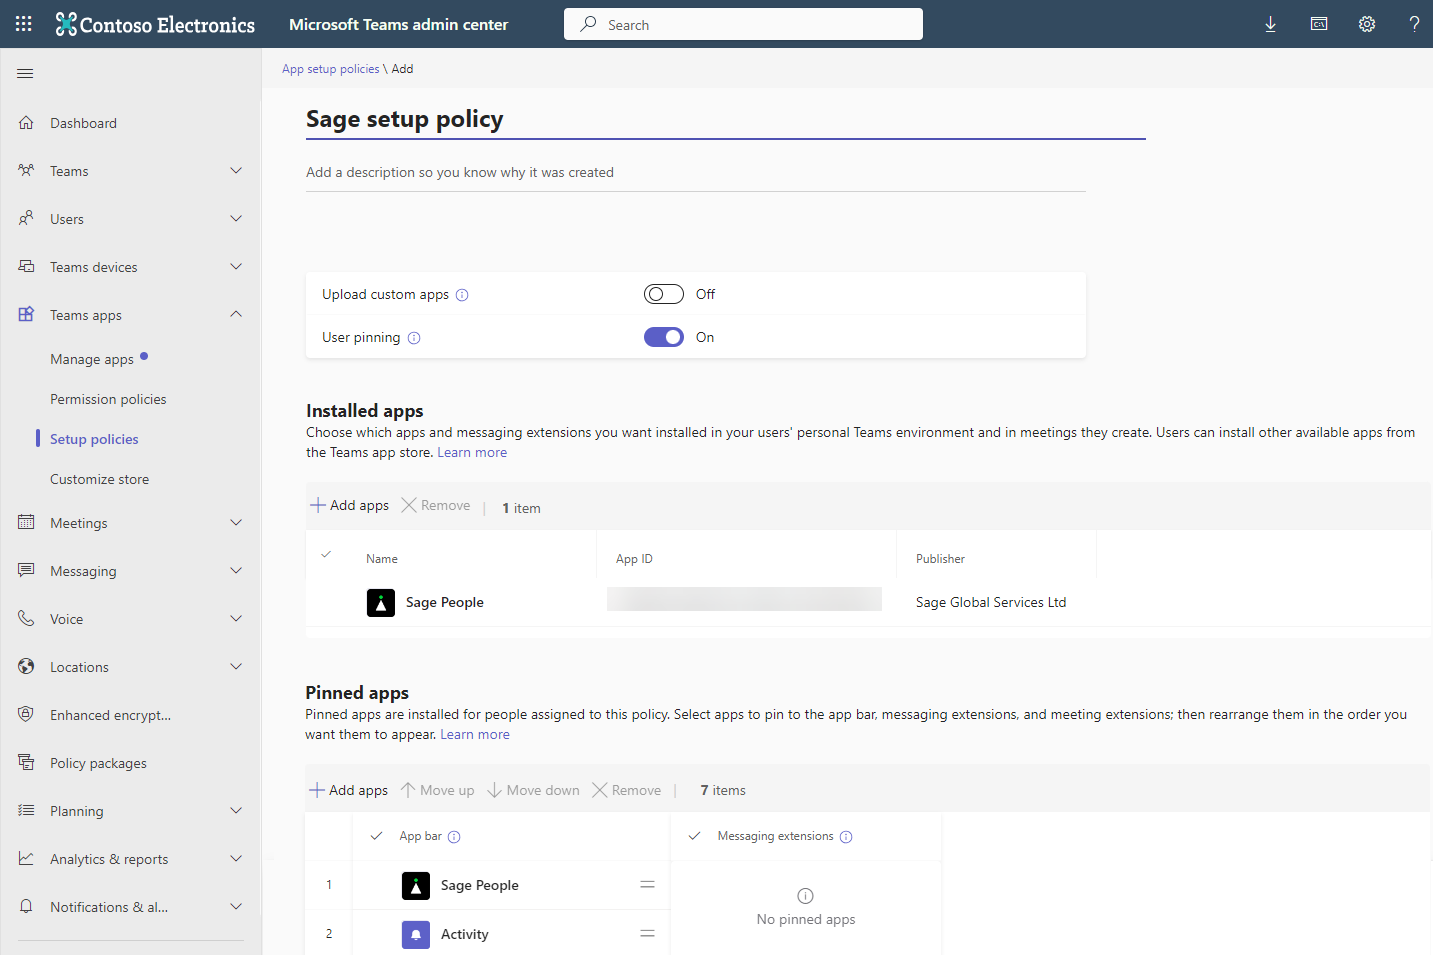Go to Dashboard in the sidebar

pos(83,123)
